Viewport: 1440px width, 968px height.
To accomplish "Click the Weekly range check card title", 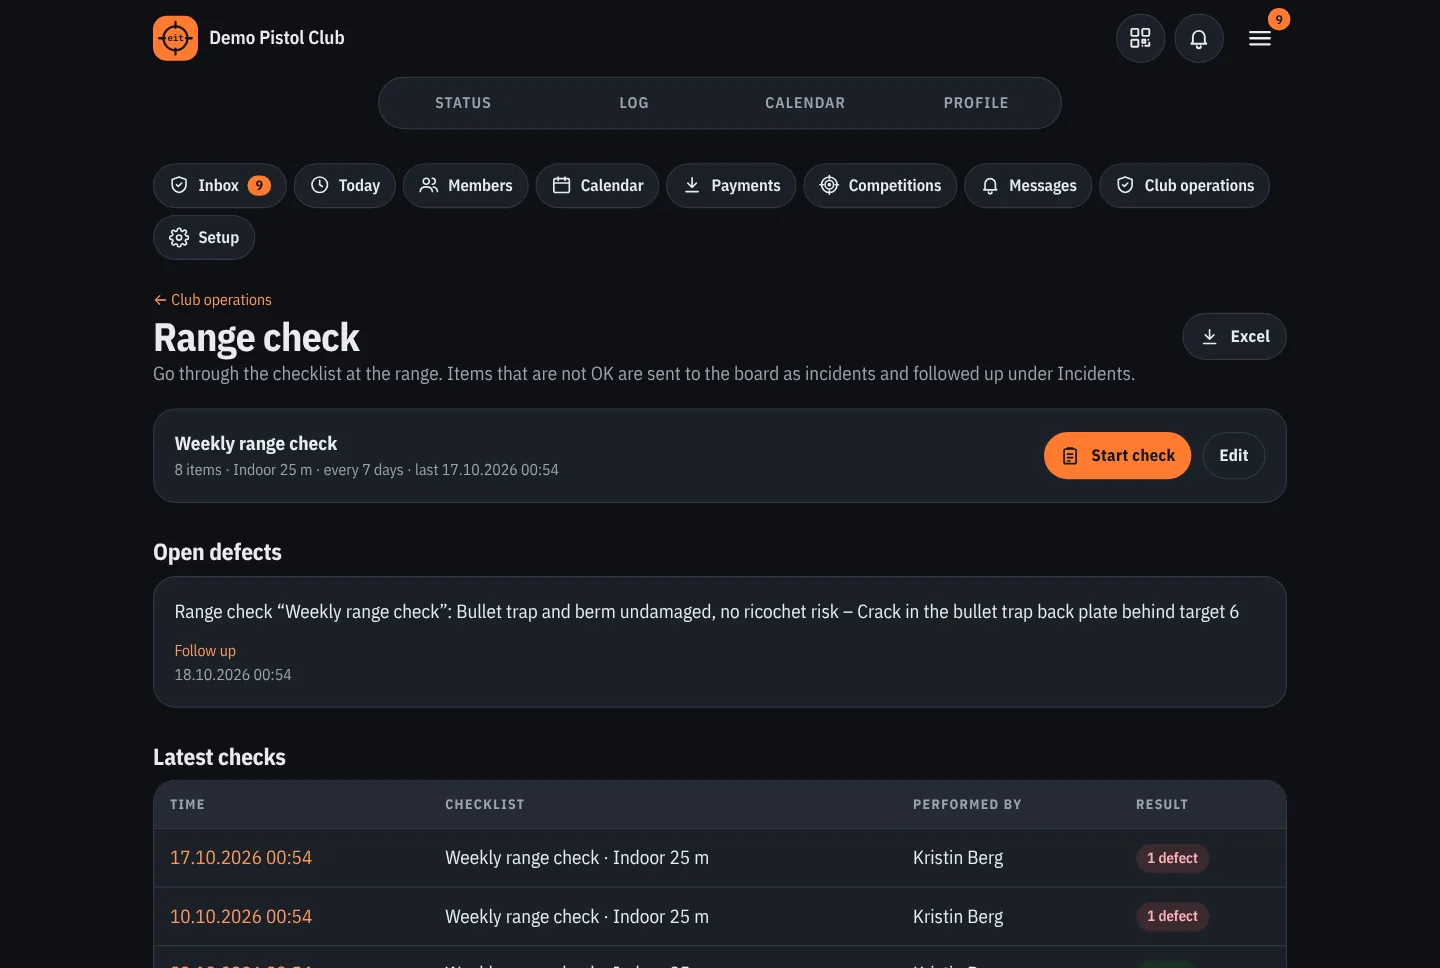I will coord(256,444).
